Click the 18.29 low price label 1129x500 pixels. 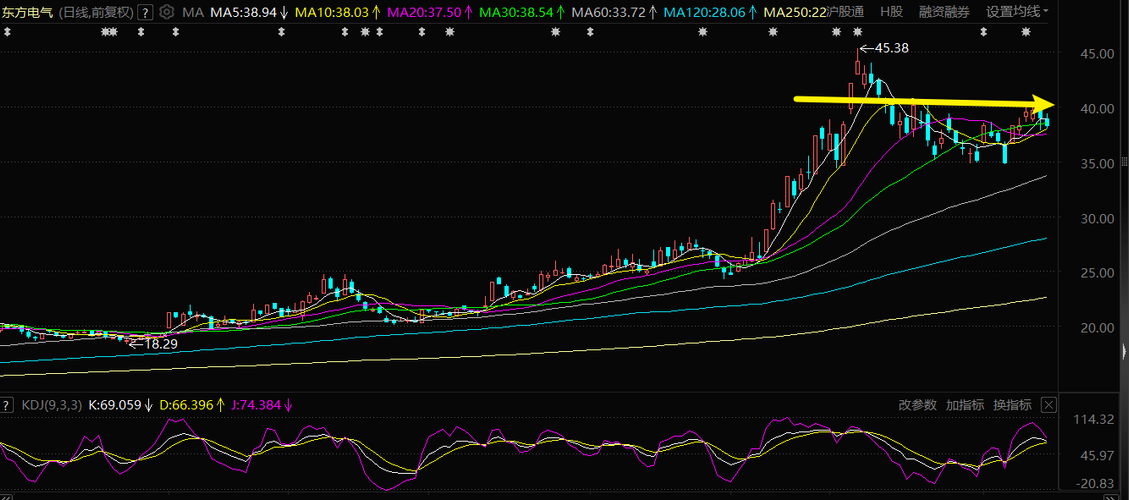coord(161,344)
